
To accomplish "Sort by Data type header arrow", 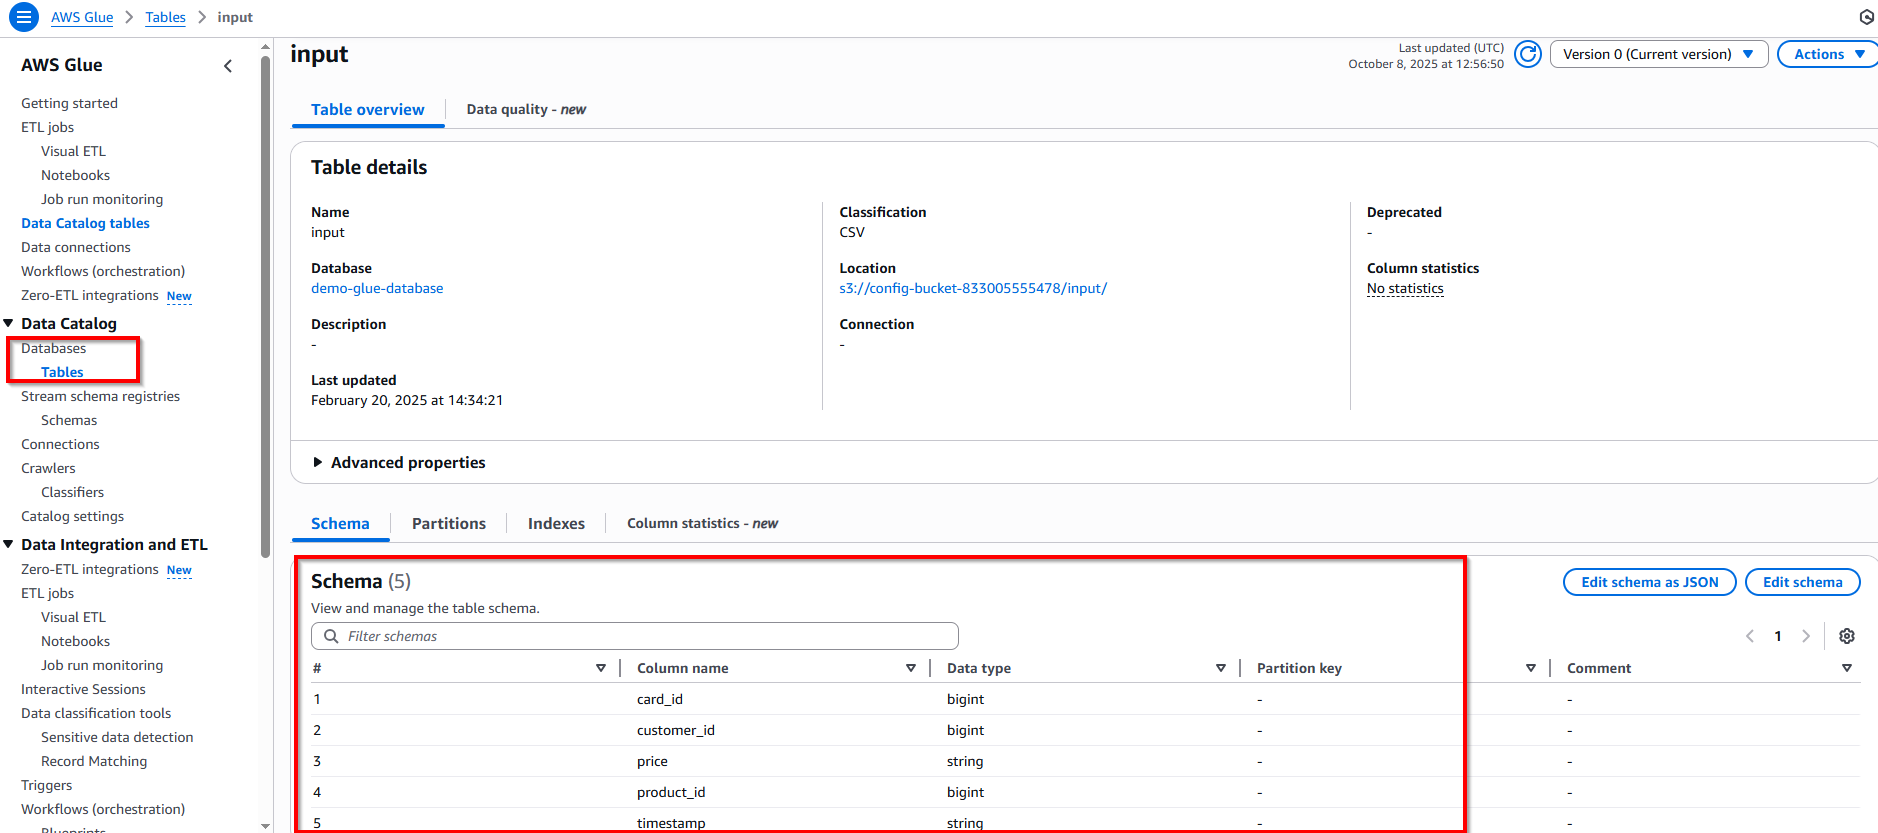I will (1220, 668).
